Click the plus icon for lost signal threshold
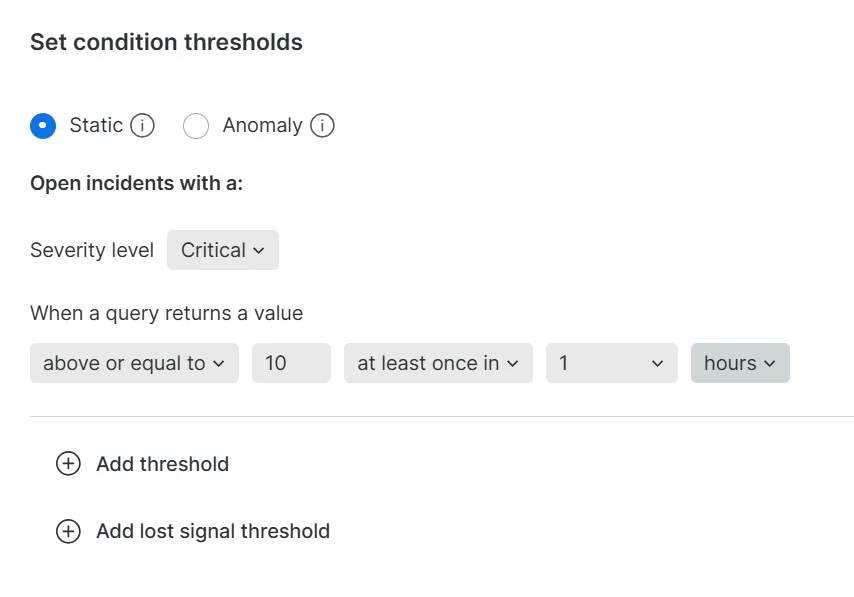This screenshot has height=597, width=854. click(69, 531)
